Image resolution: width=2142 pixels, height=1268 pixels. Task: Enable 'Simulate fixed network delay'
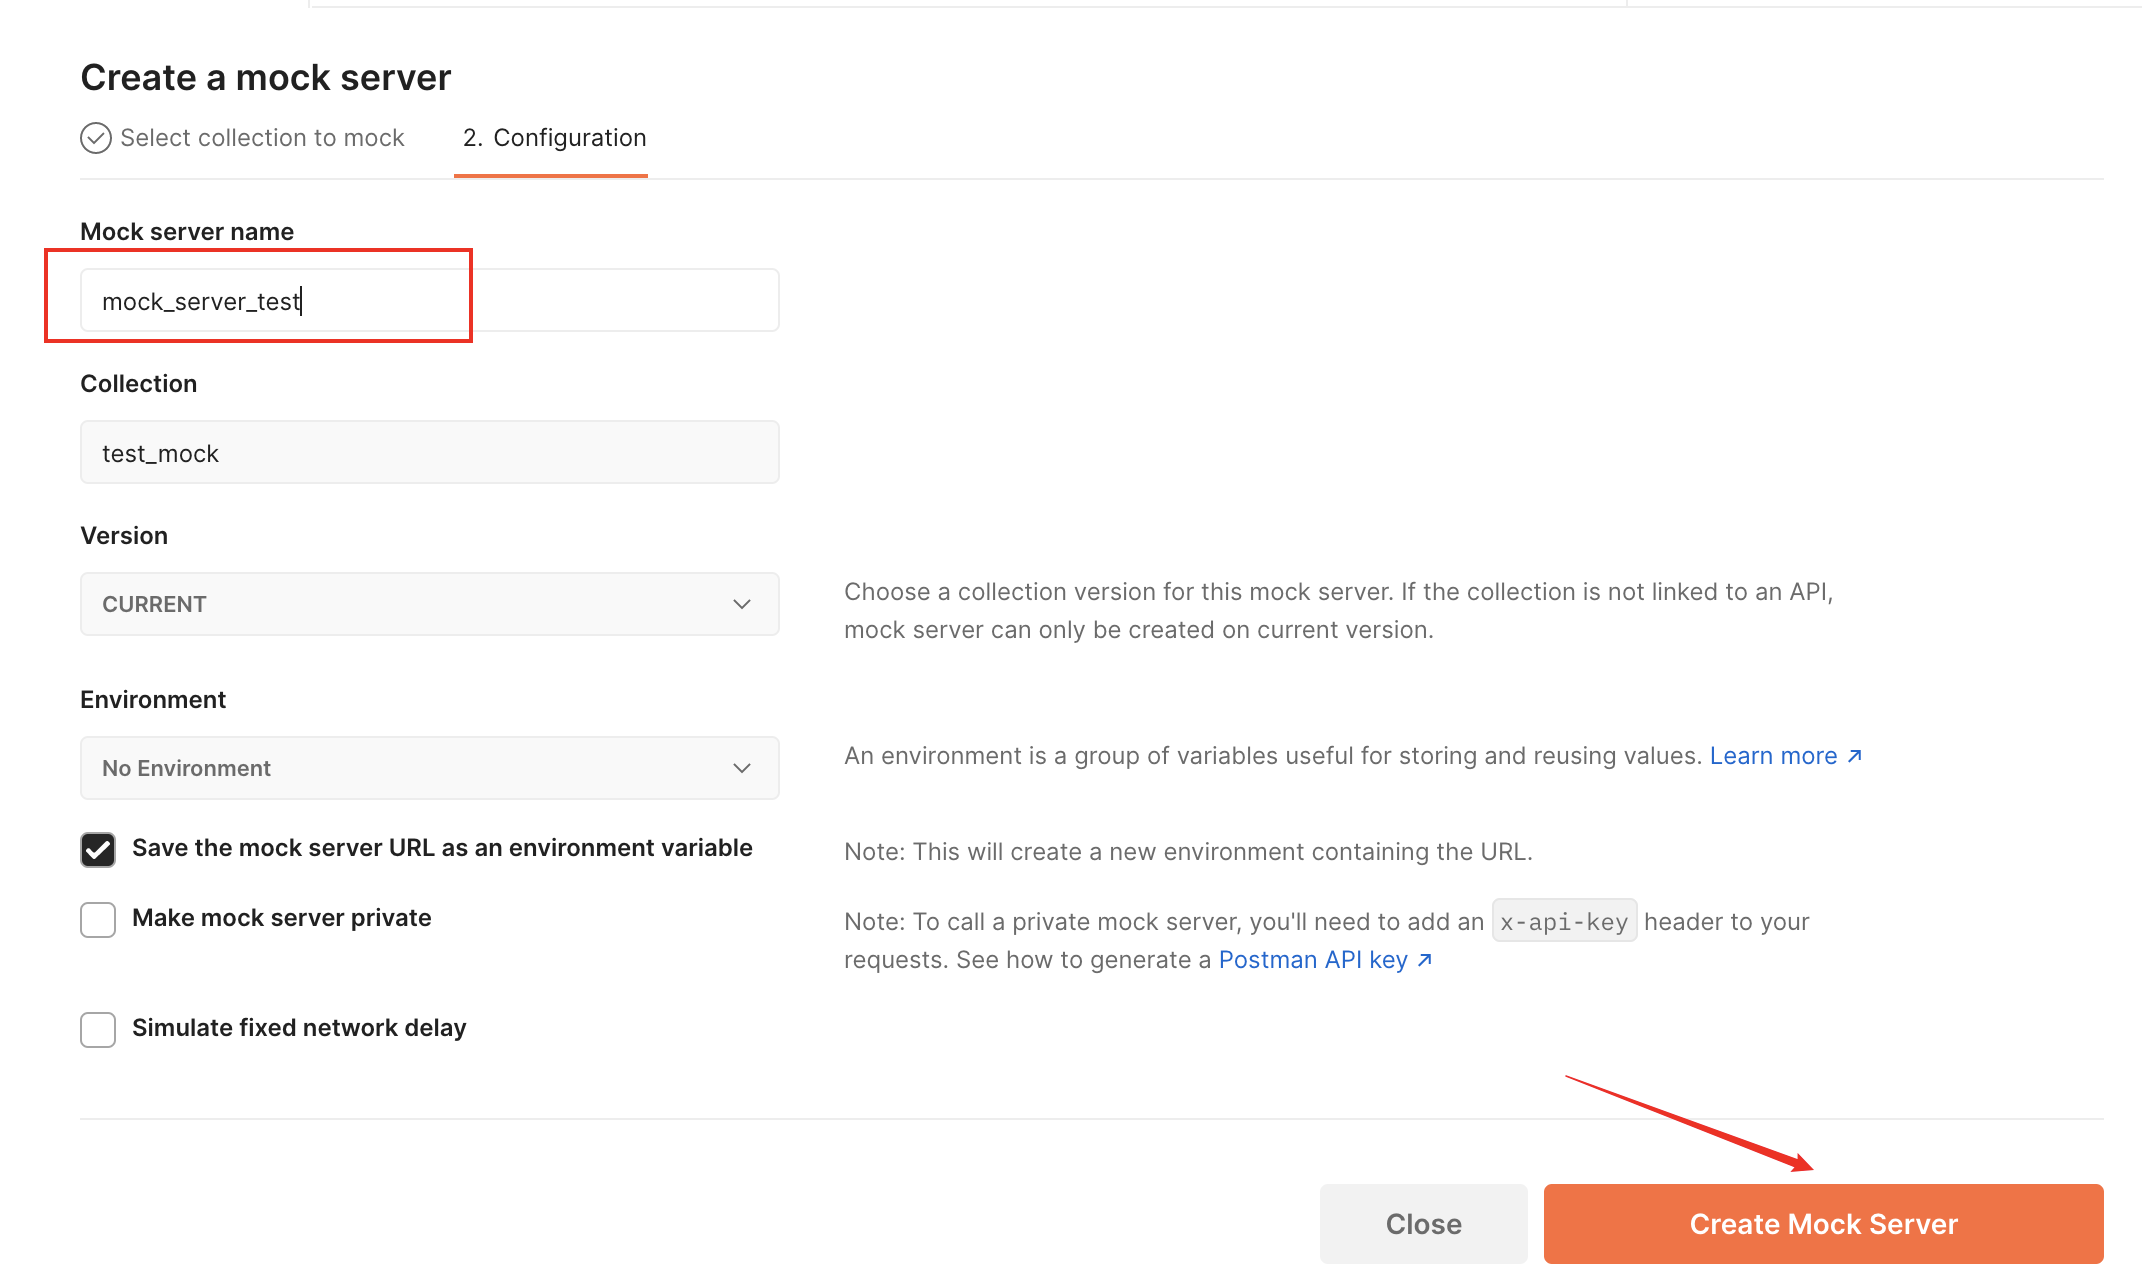97,1029
